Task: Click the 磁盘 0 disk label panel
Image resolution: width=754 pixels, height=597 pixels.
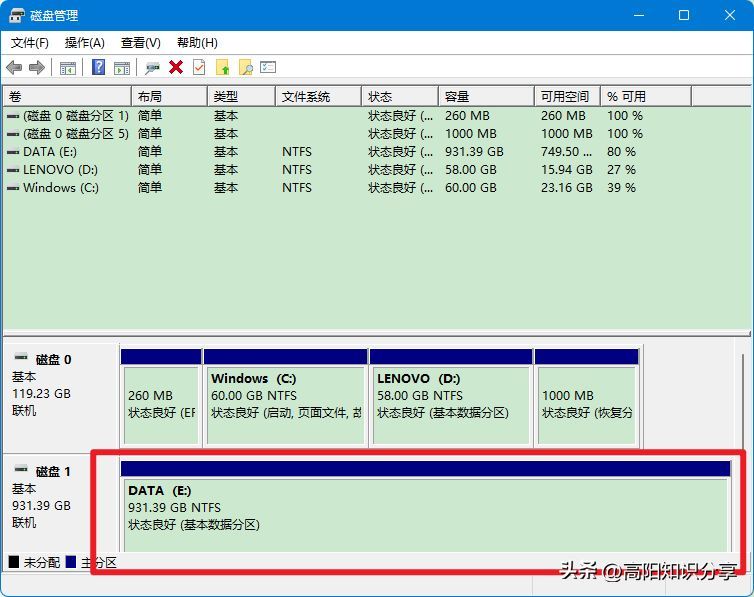Action: 61,396
